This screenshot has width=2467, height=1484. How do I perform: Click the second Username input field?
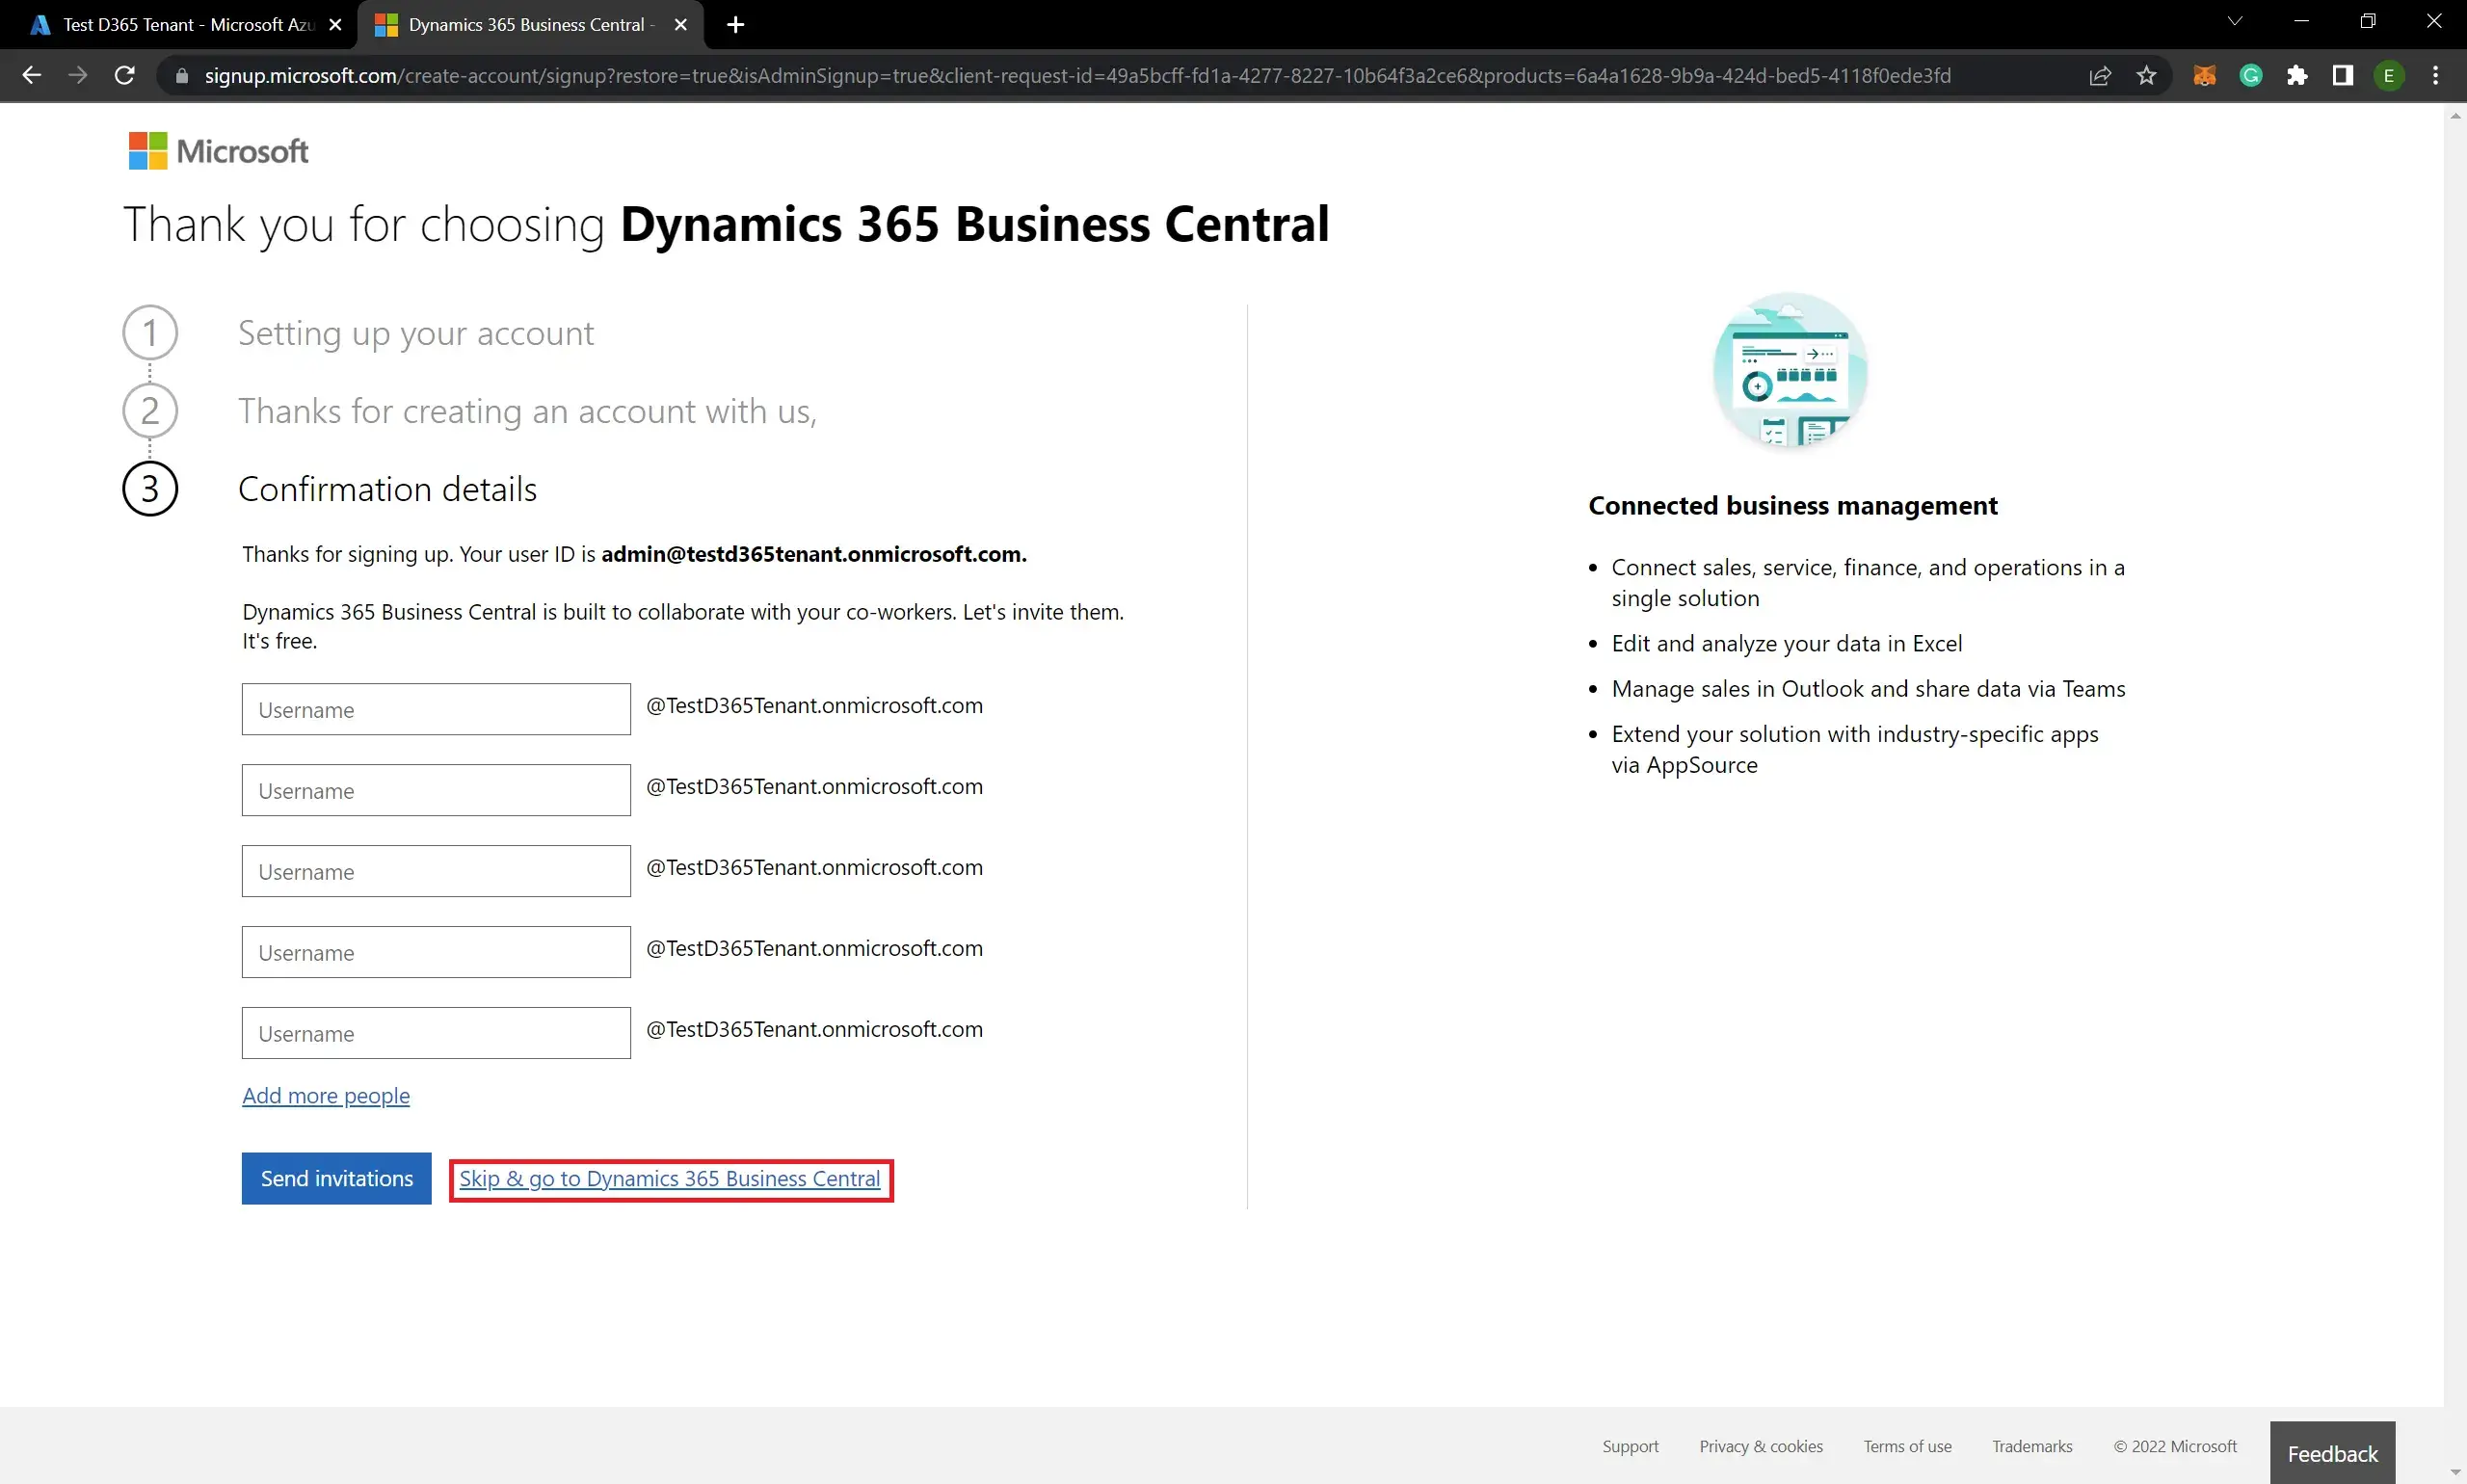click(437, 789)
